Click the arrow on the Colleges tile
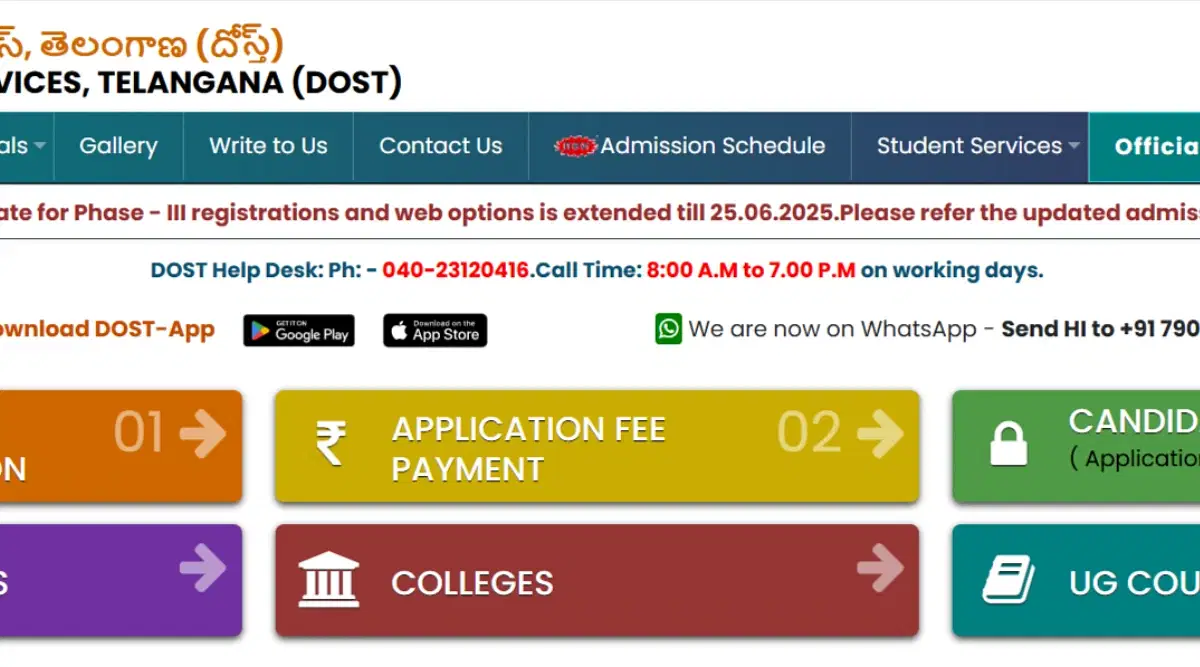 click(880, 568)
